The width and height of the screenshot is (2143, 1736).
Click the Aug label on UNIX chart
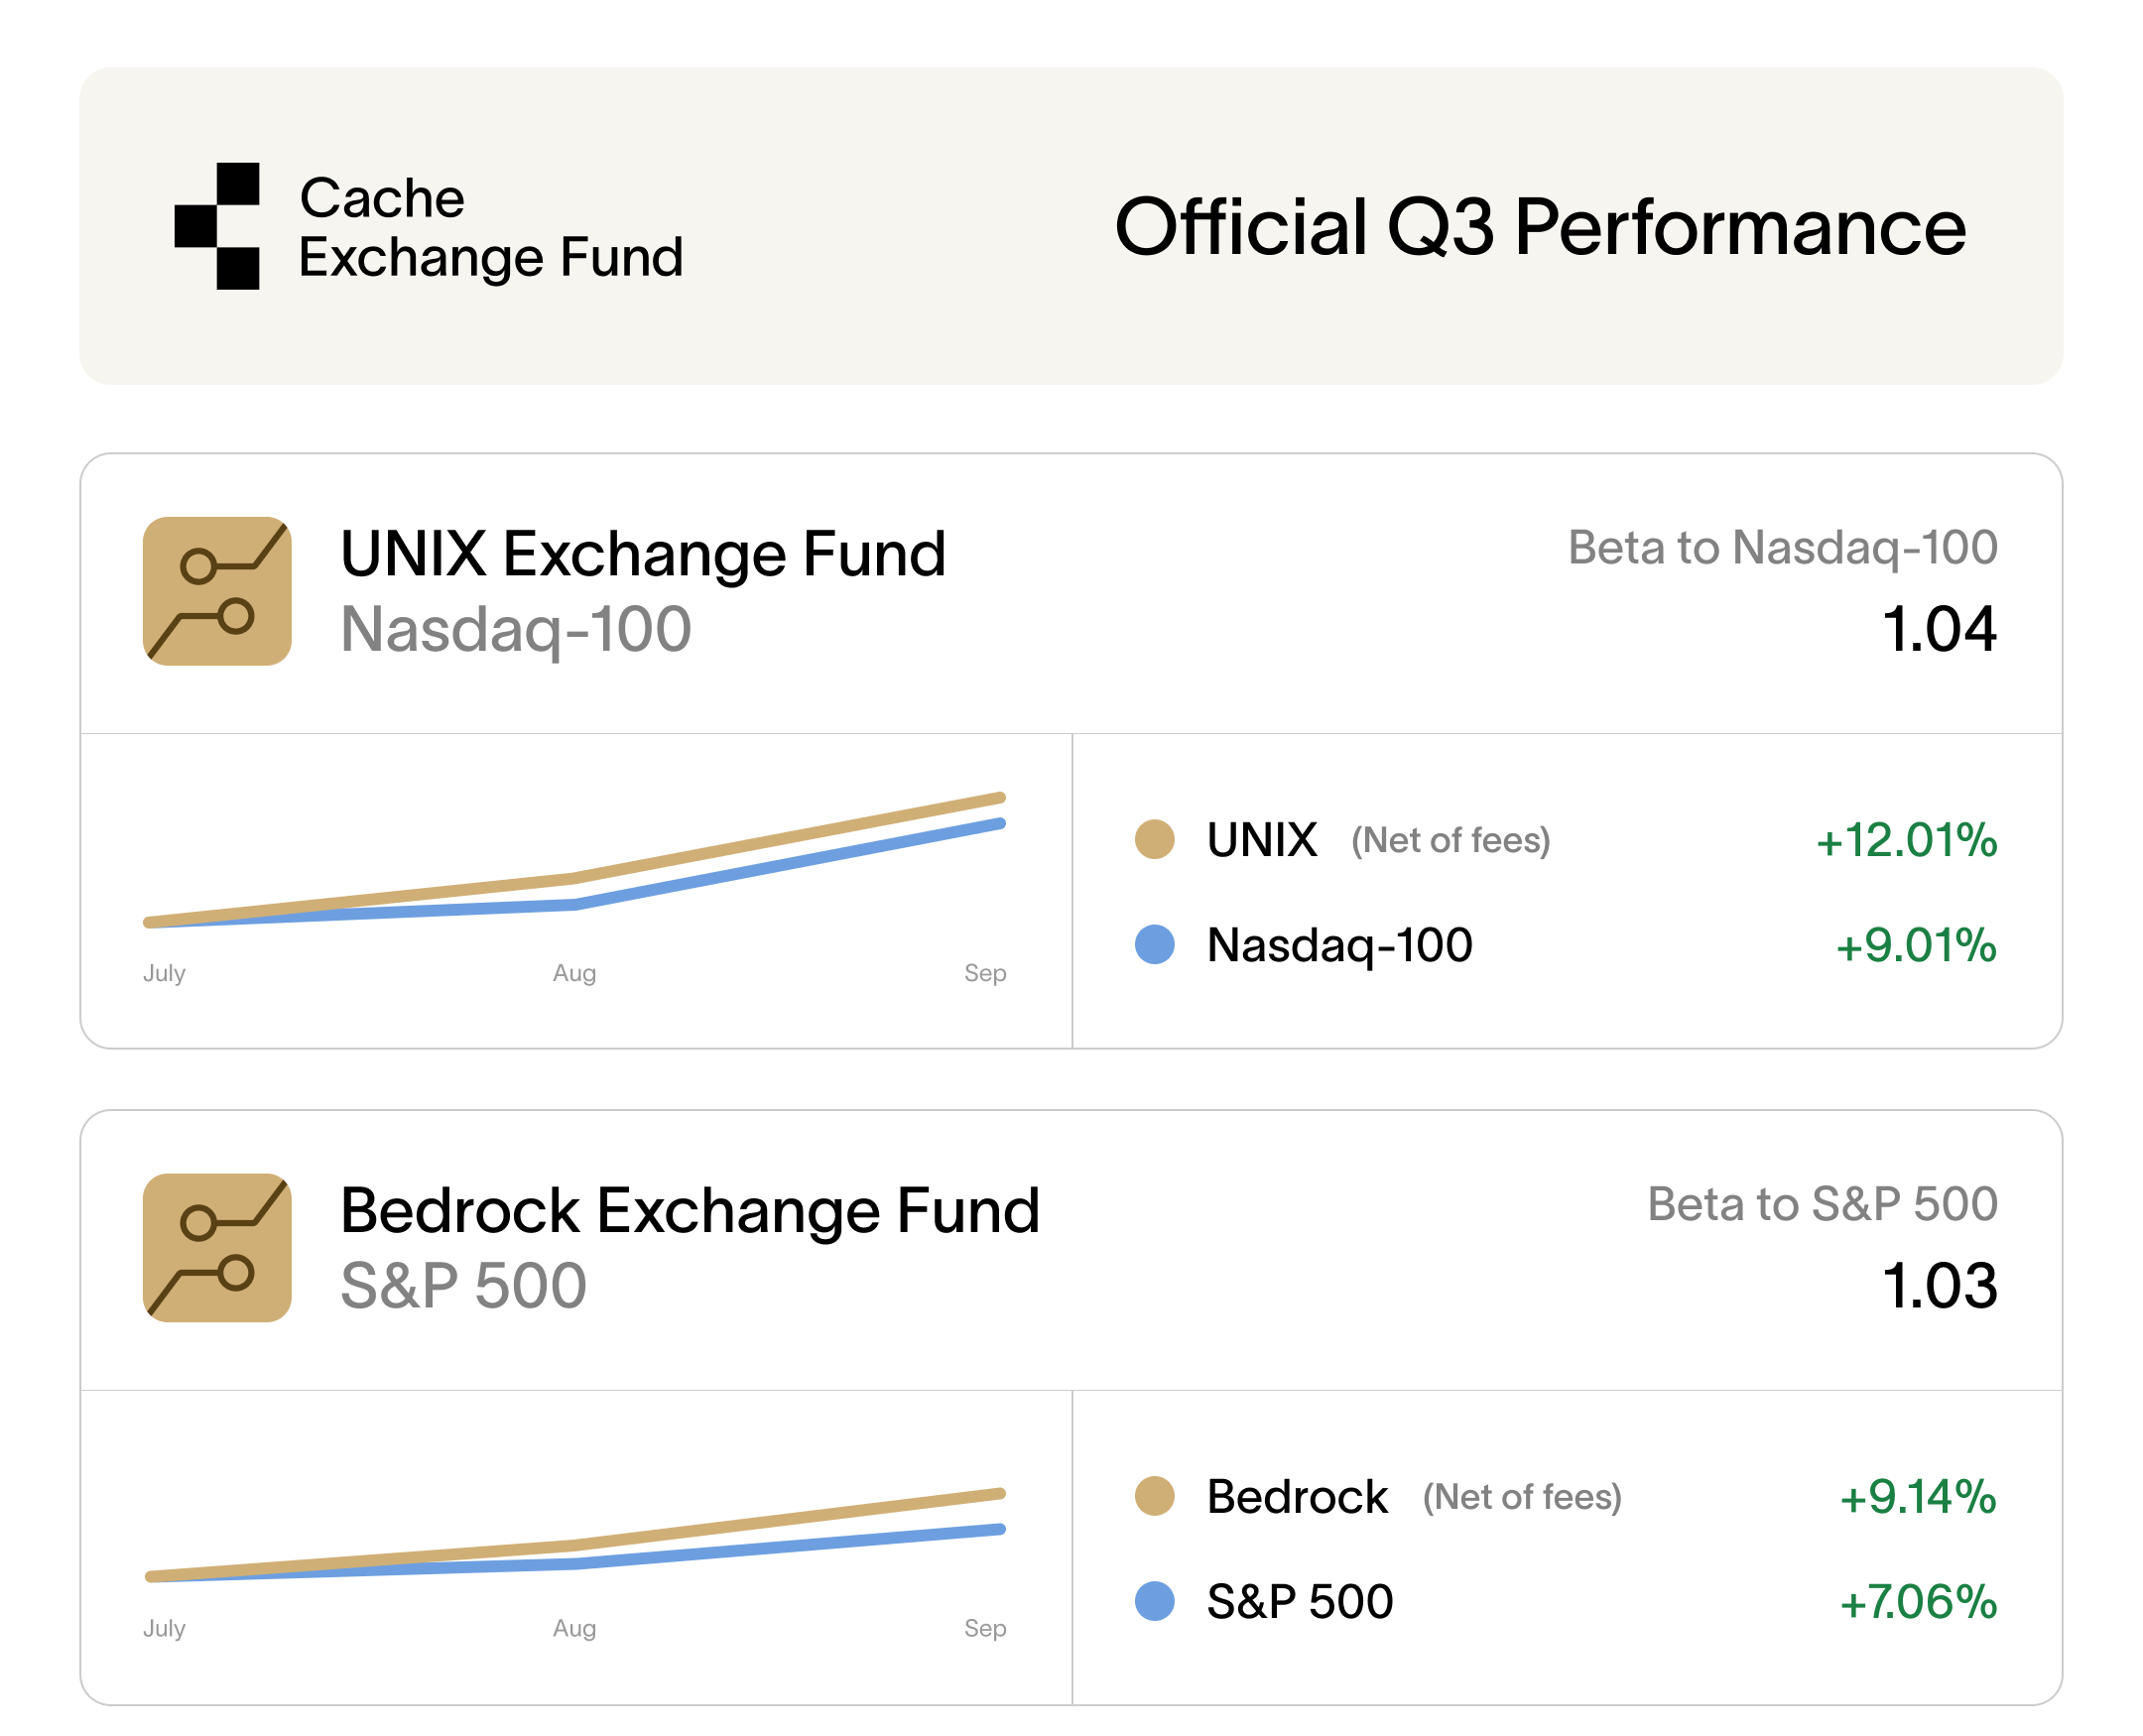(x=574, y=972)
